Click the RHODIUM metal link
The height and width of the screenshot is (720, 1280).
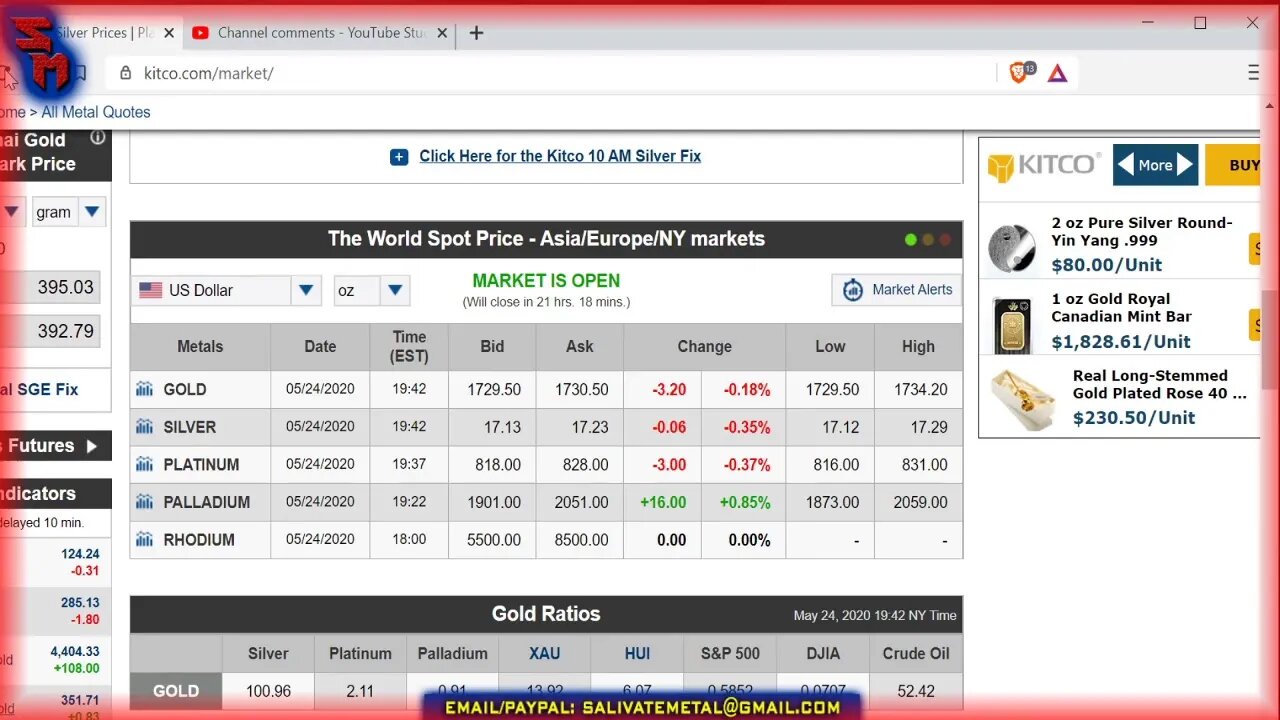[199, 540]
